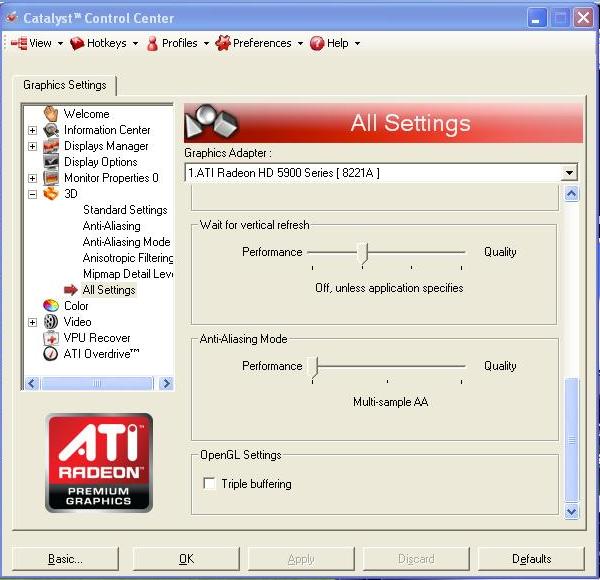Click the Color wheel icon
This screenshot has height=580, width=600.
[51, 306]
